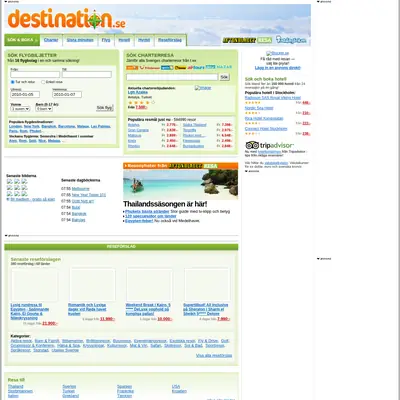Open the Gran Canaria charter destination link
Image resolution: width=400 pixels, height=400 pixels.
pos(138,130)
